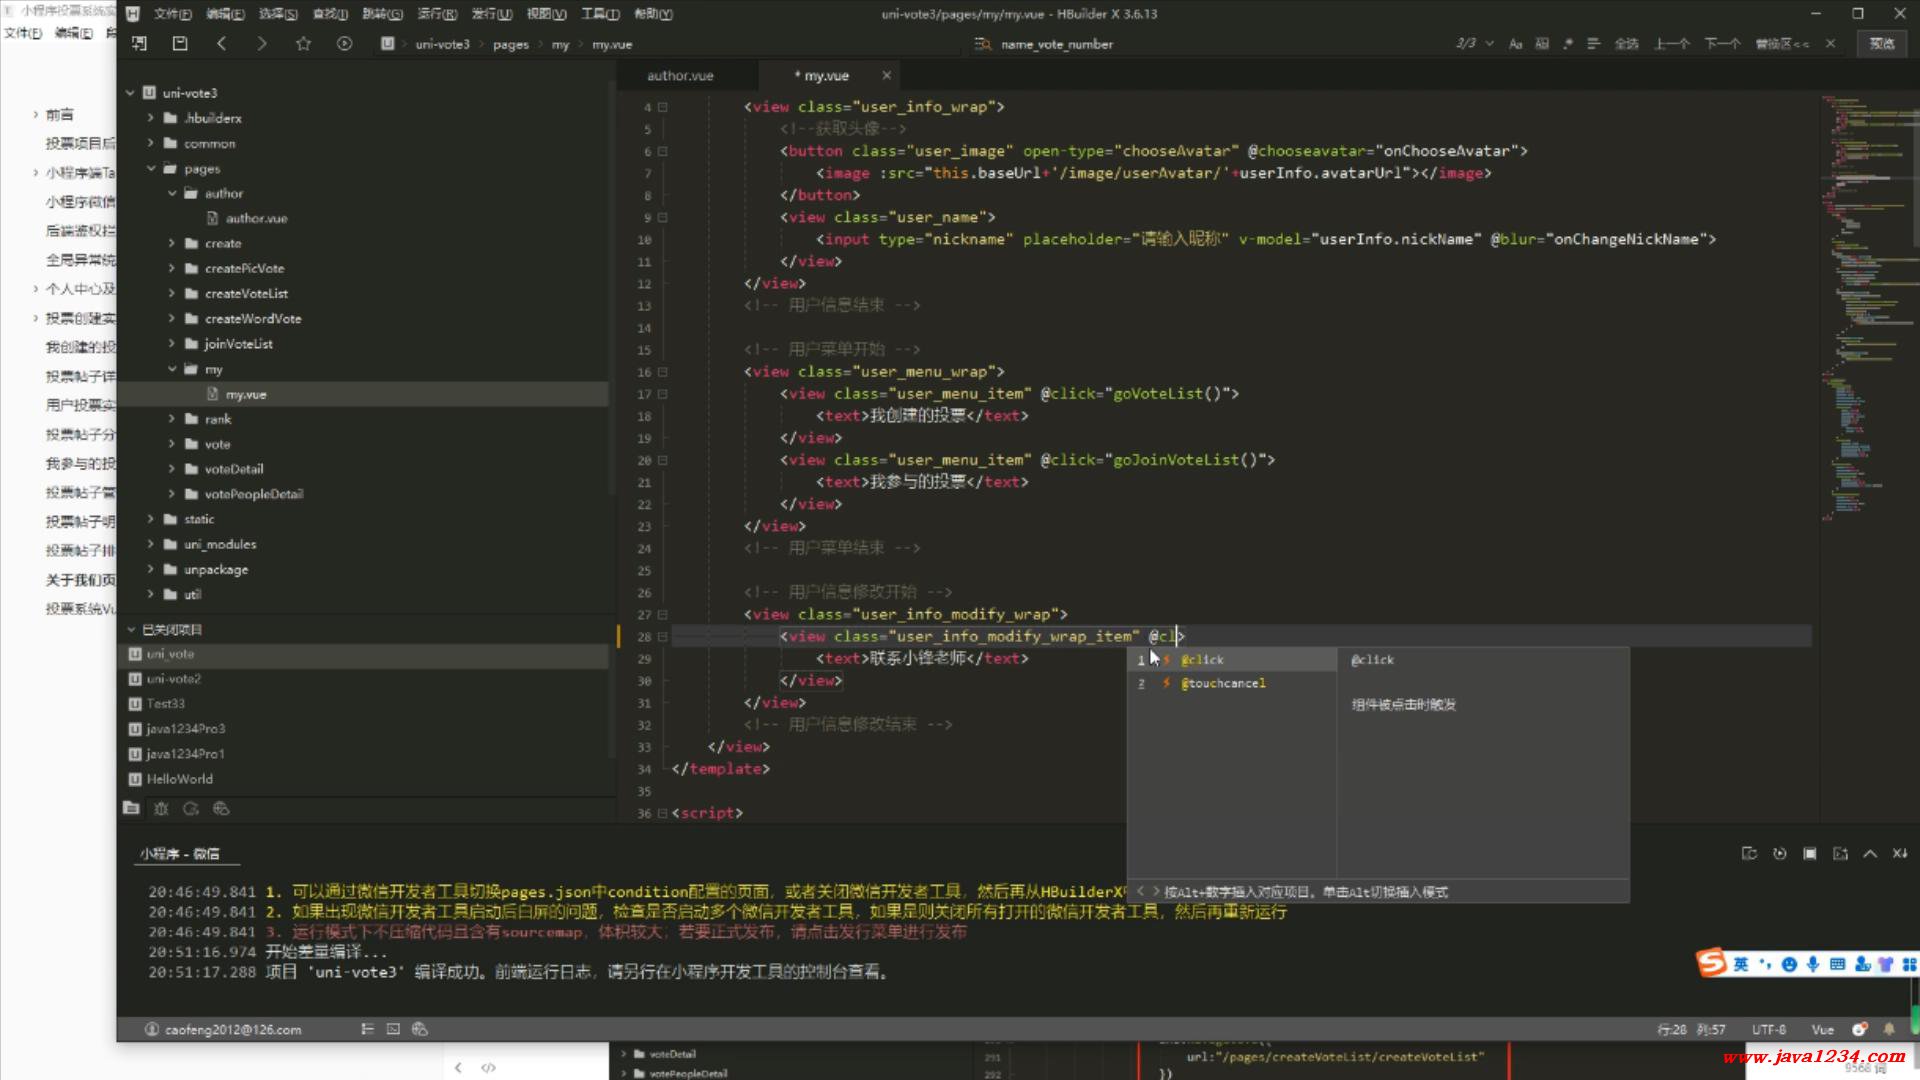This screenshot has height=1080, width=1920.
Task: Open author.vue in the project tree
Action: click(256, 218)
